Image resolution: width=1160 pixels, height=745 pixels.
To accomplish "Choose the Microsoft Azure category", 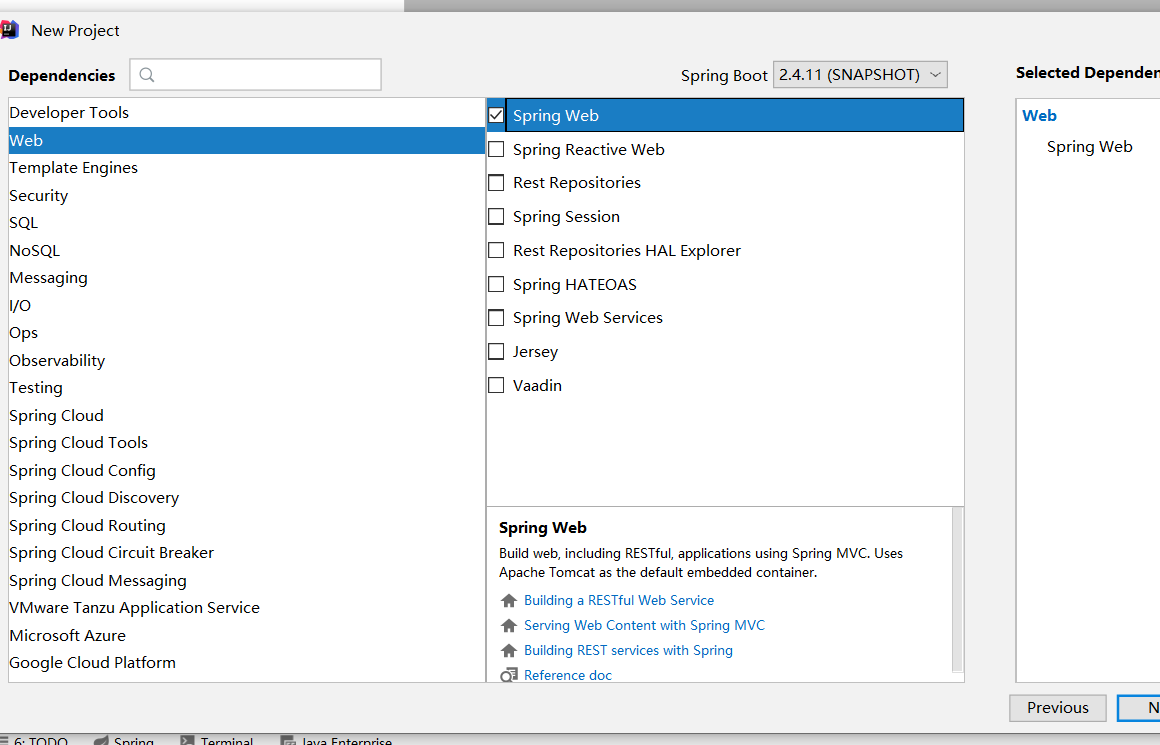I will pos(246,636).
